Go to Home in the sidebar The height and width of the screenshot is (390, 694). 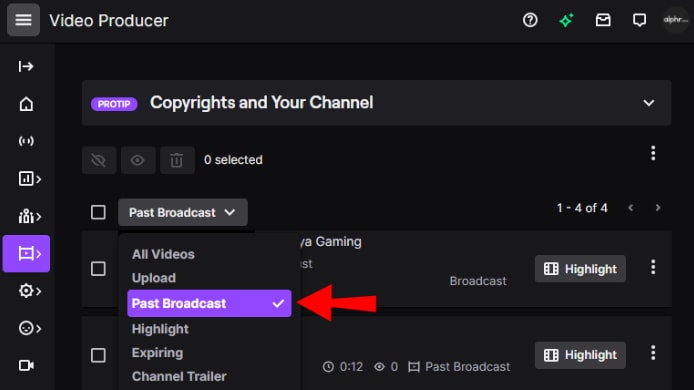tap(26, 104)
